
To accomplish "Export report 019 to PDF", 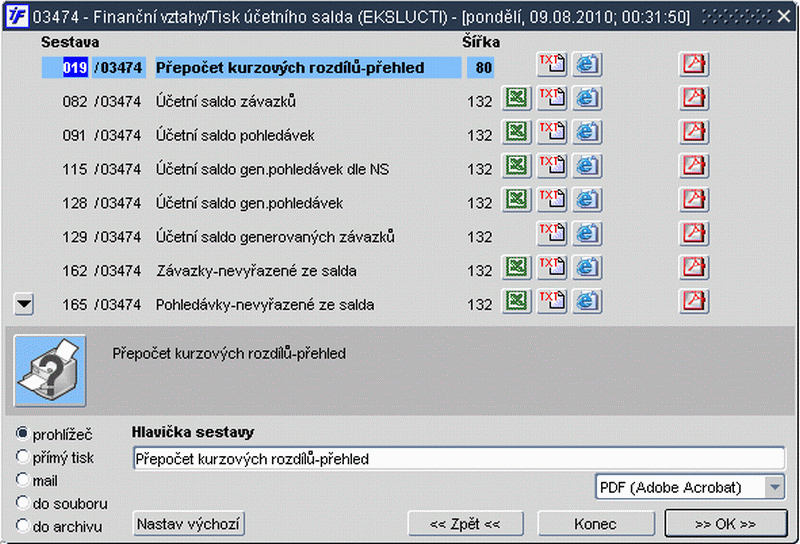I will (x=694, y=65).
